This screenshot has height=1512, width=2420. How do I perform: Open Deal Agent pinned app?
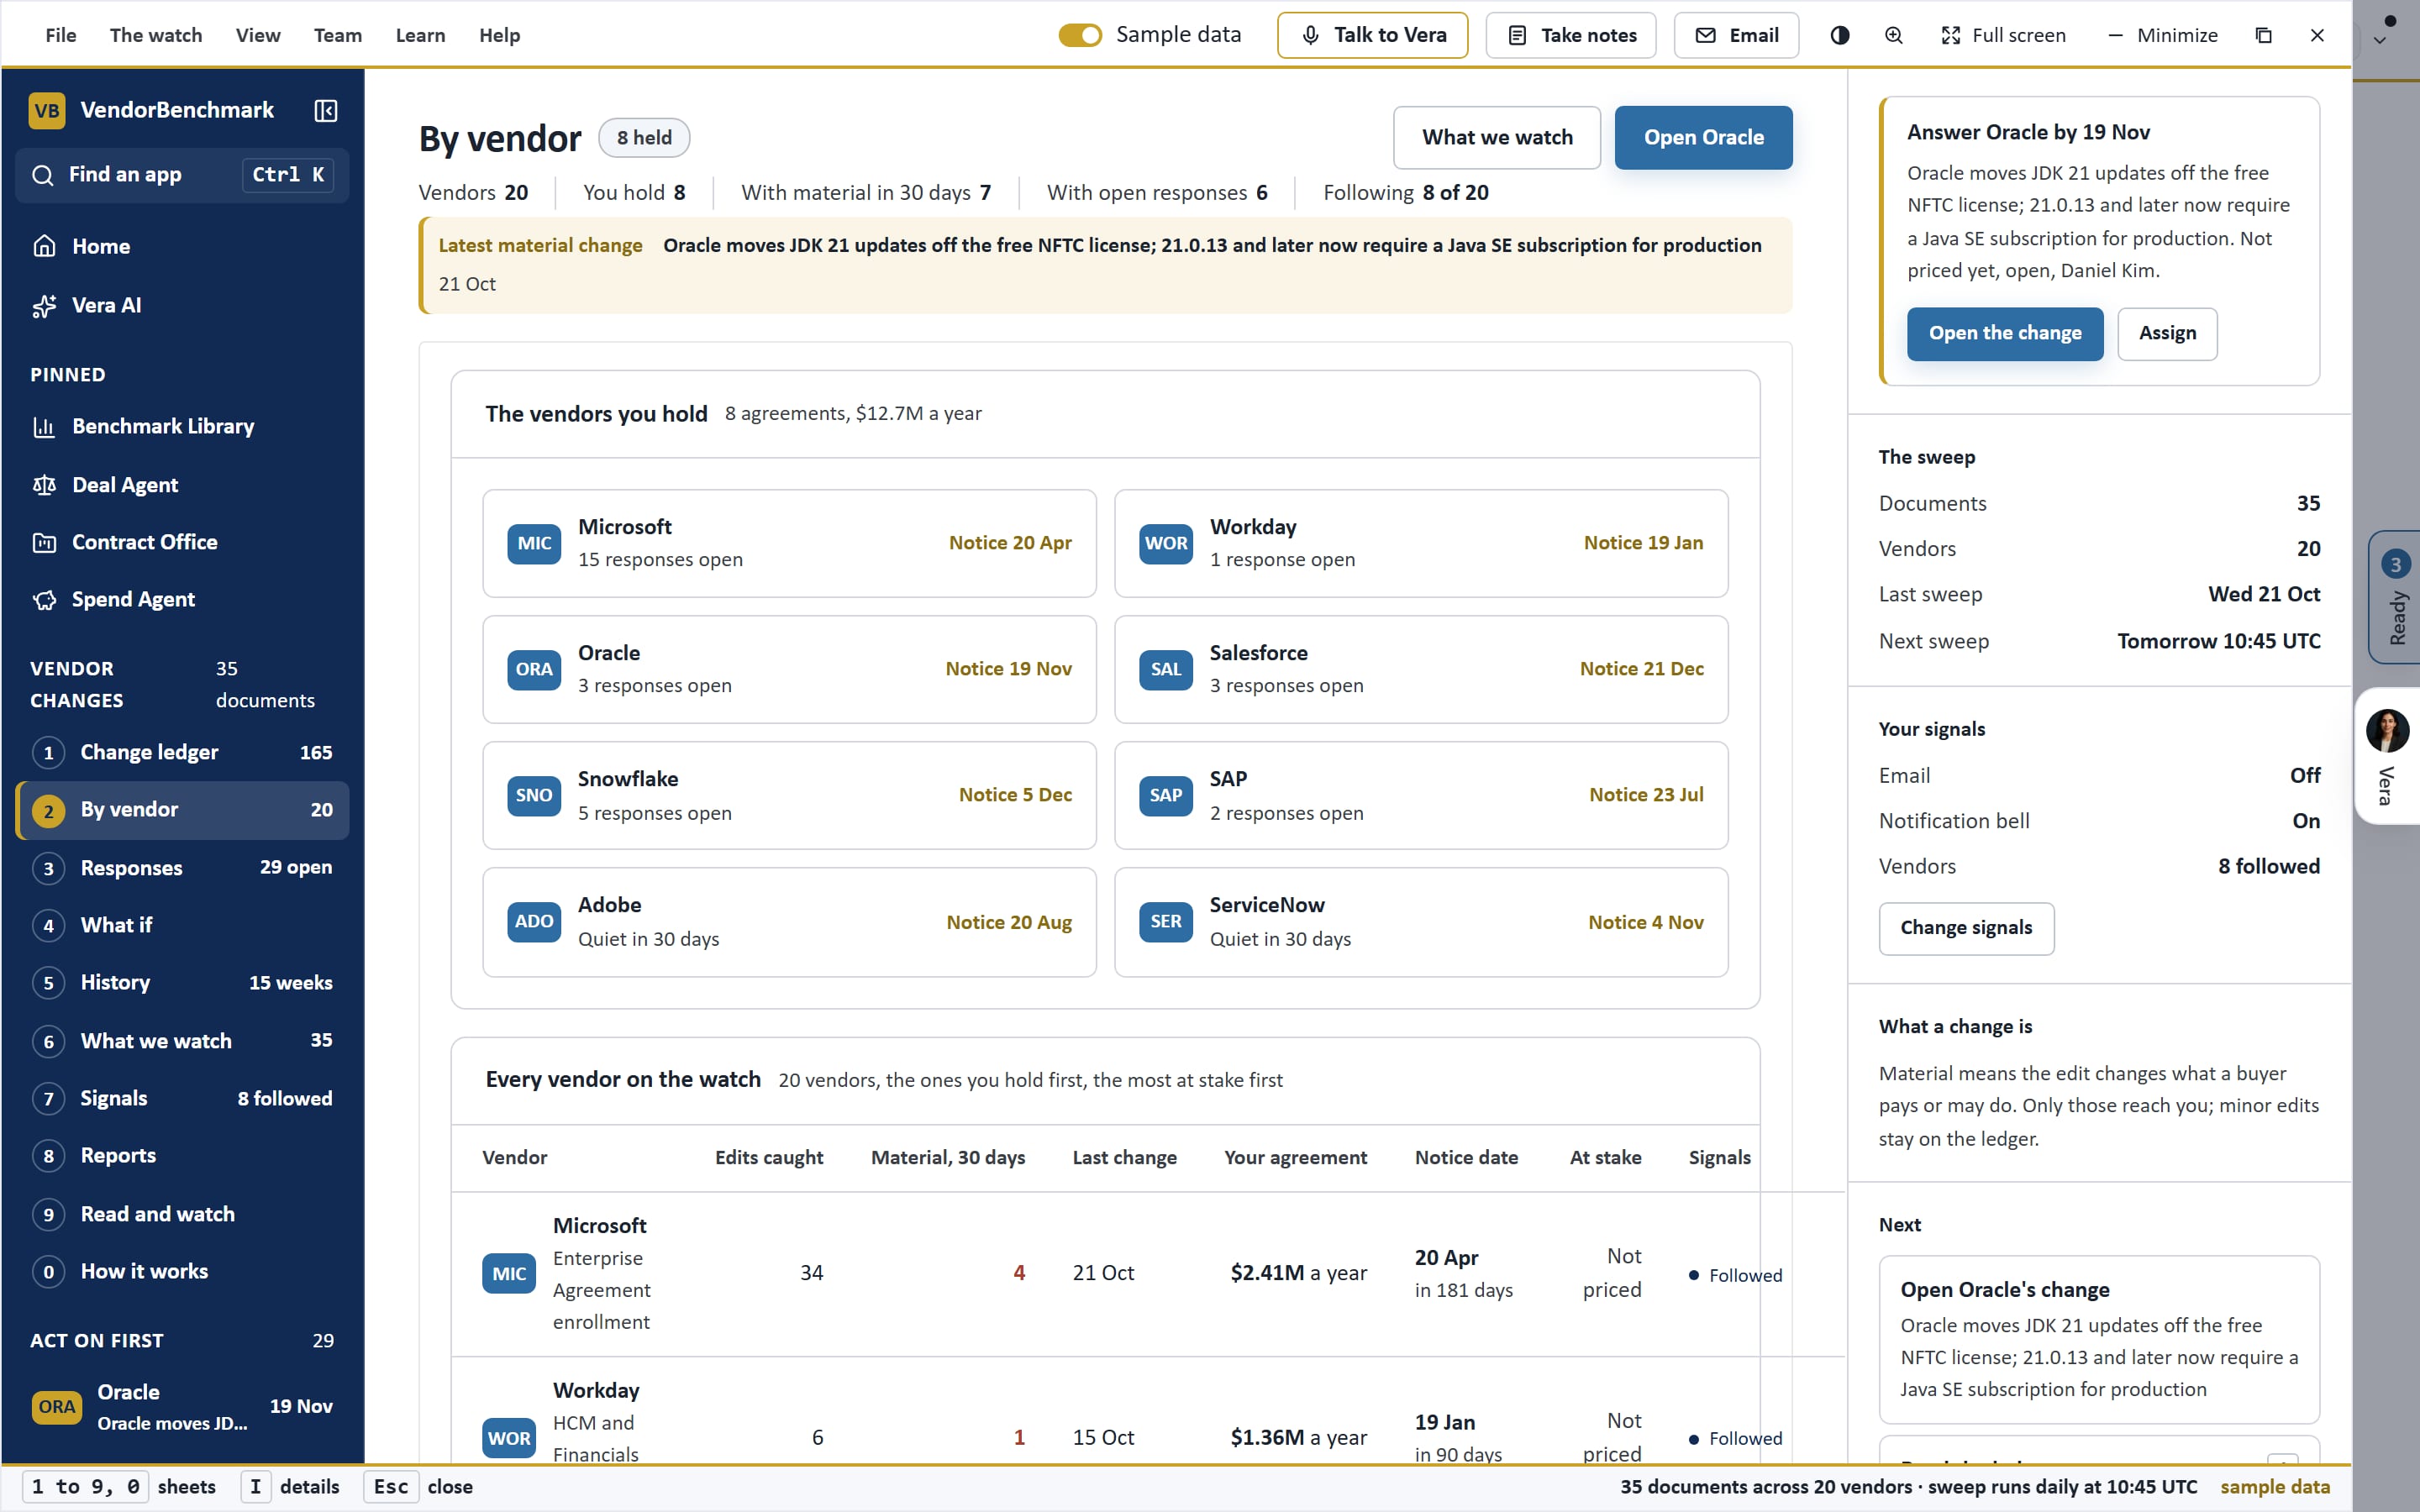click(182, 485)
